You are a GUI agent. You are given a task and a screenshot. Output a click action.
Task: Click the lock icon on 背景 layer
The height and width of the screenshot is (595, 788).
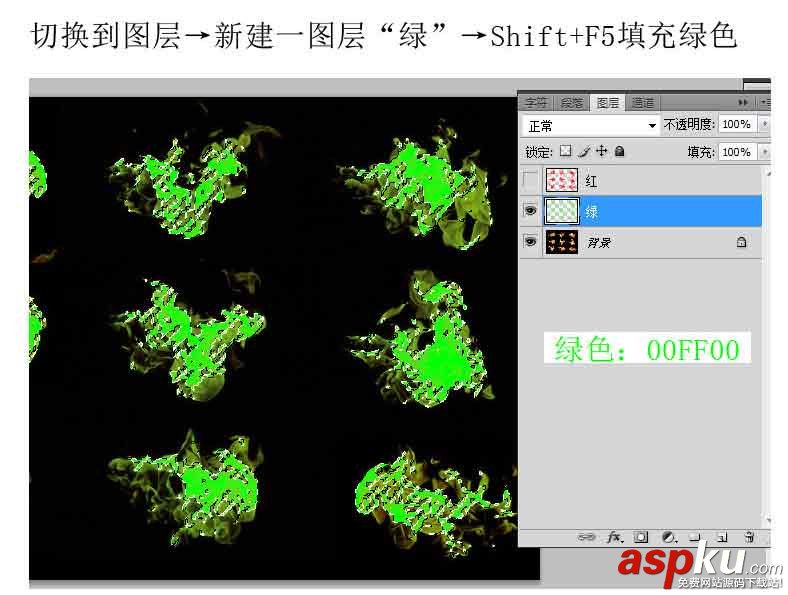click(741, 242)
